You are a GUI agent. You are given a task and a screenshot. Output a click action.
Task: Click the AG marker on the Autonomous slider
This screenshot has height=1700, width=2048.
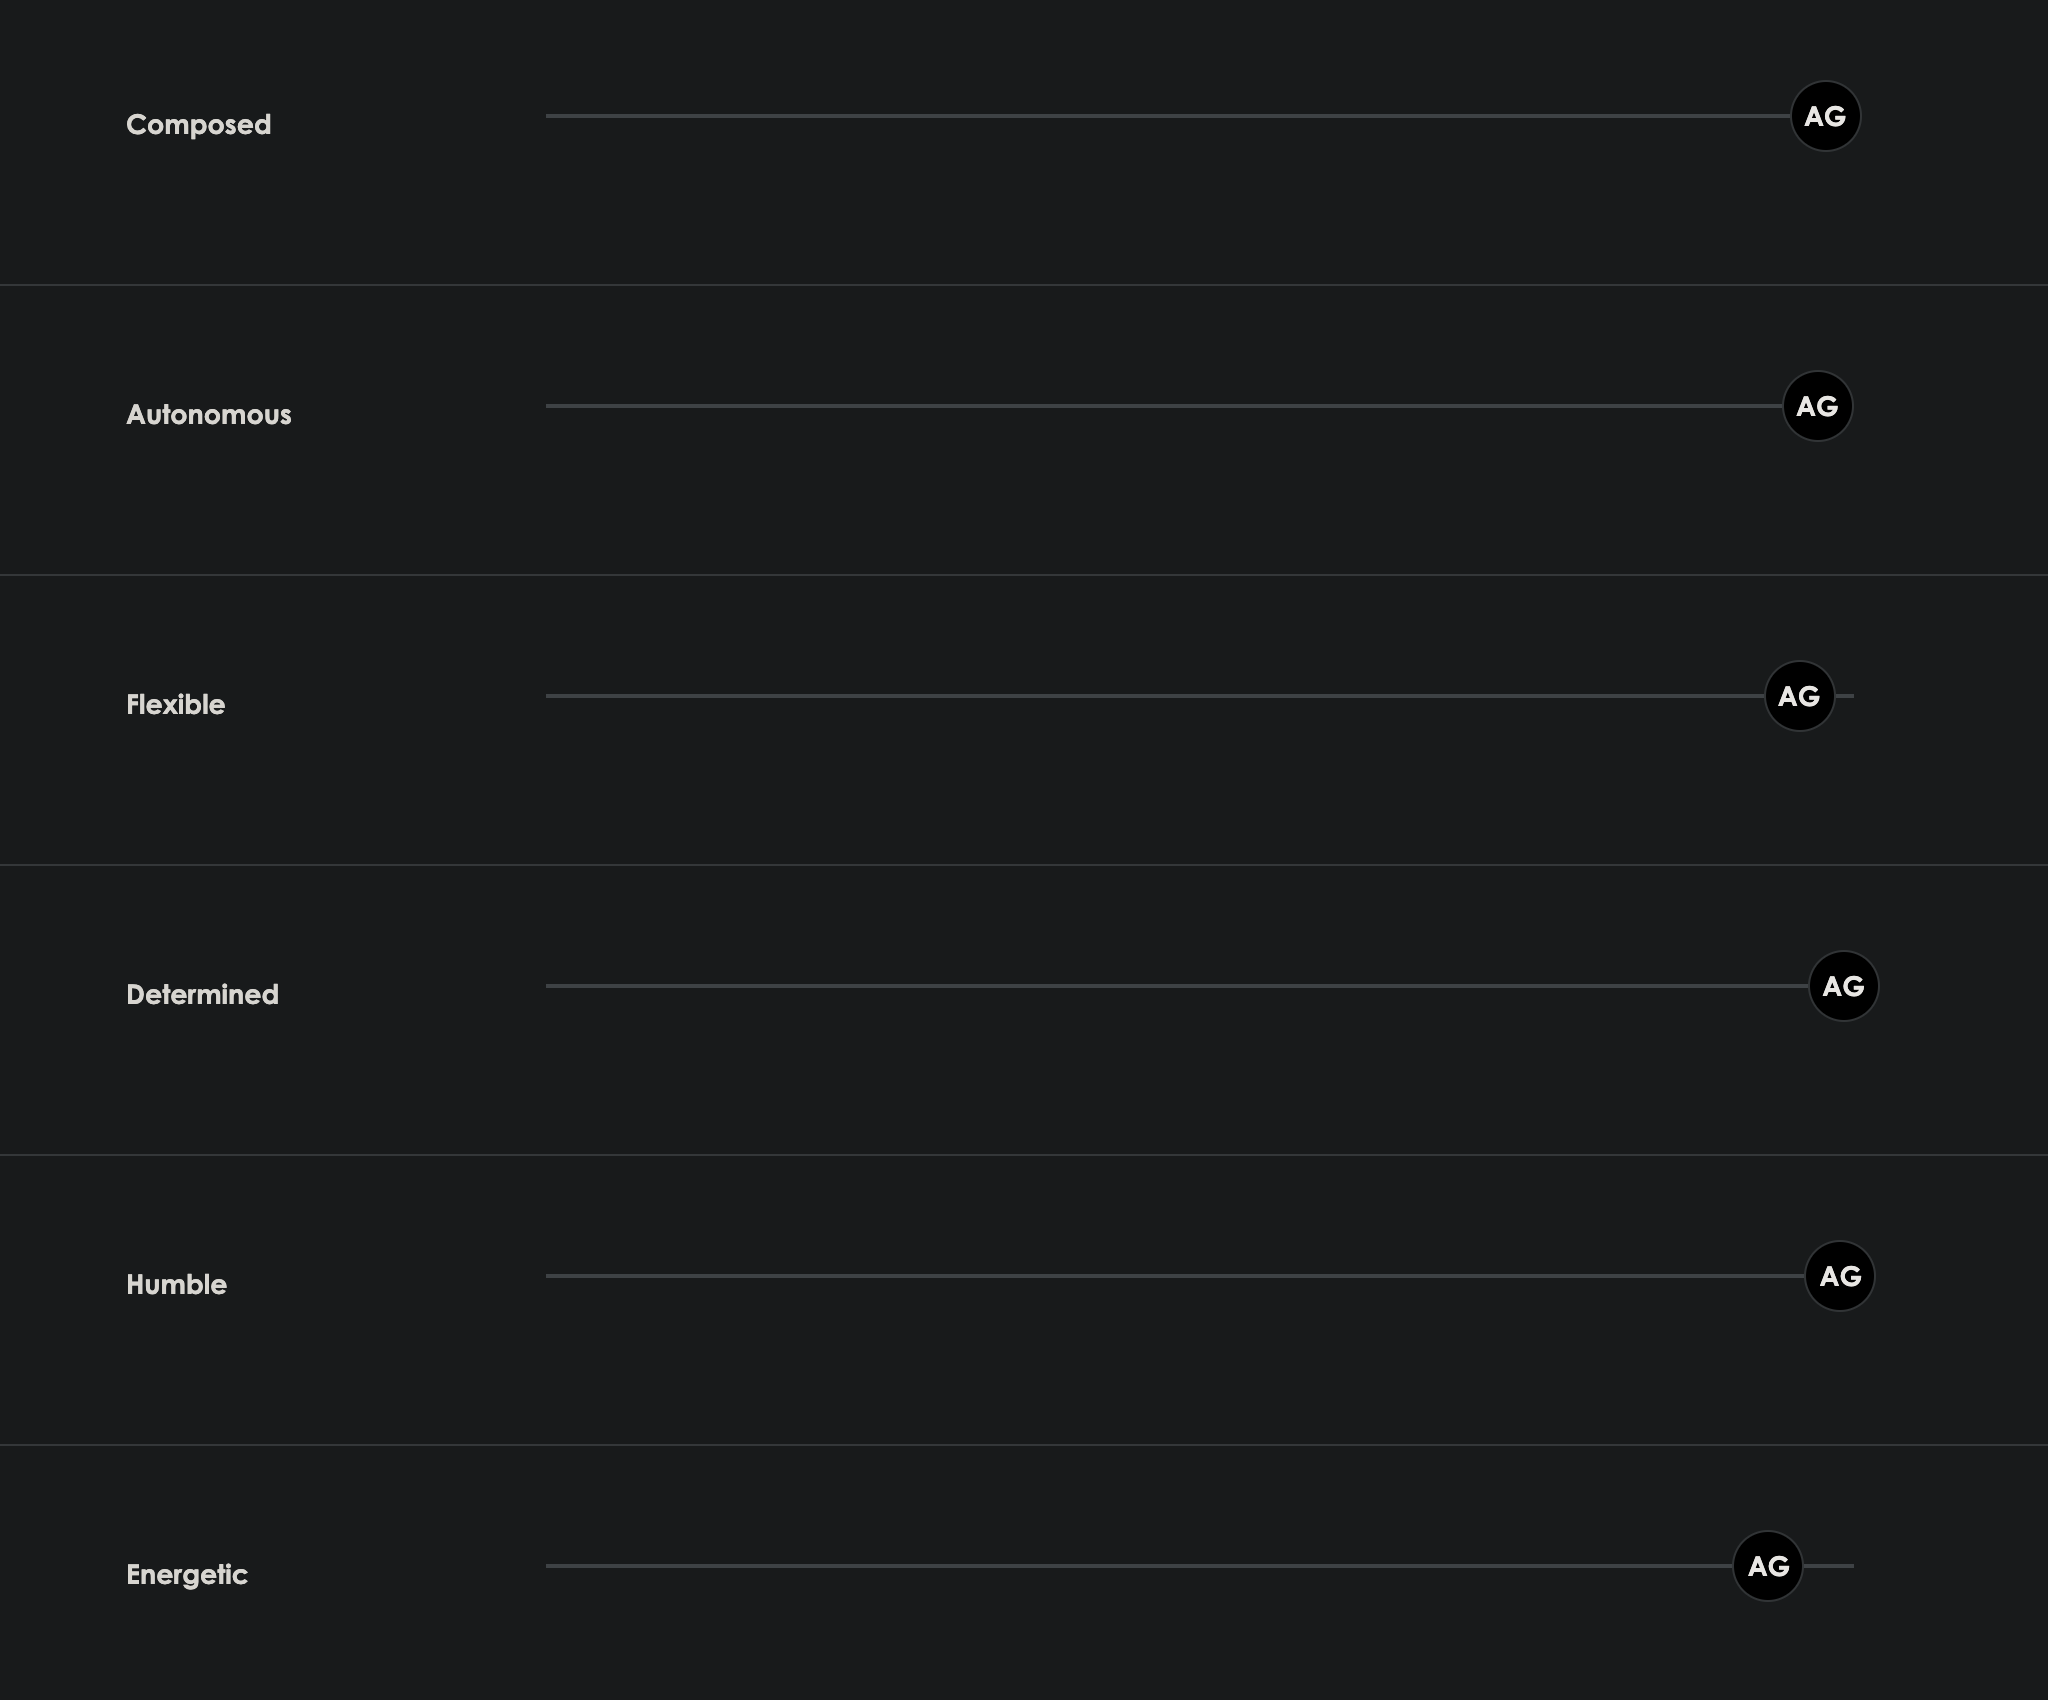1817,406
